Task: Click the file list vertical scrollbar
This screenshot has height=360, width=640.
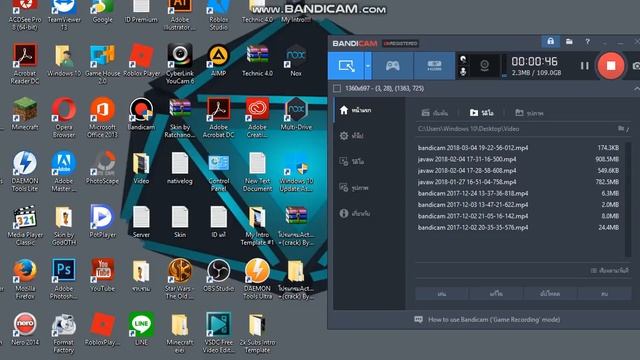Action: click(628, 199)
